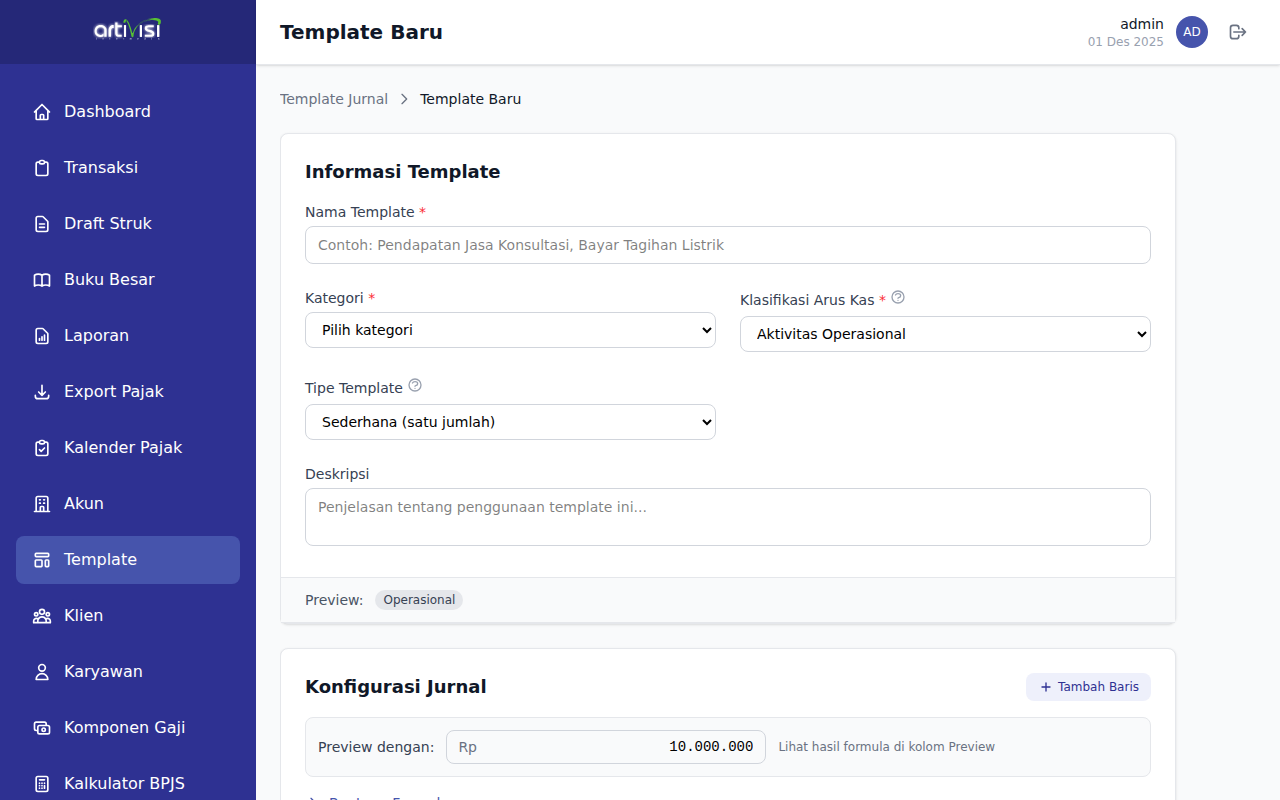Open the Kategori dropdown
This screenshot has width=1280, height=800.
point(510,330)
